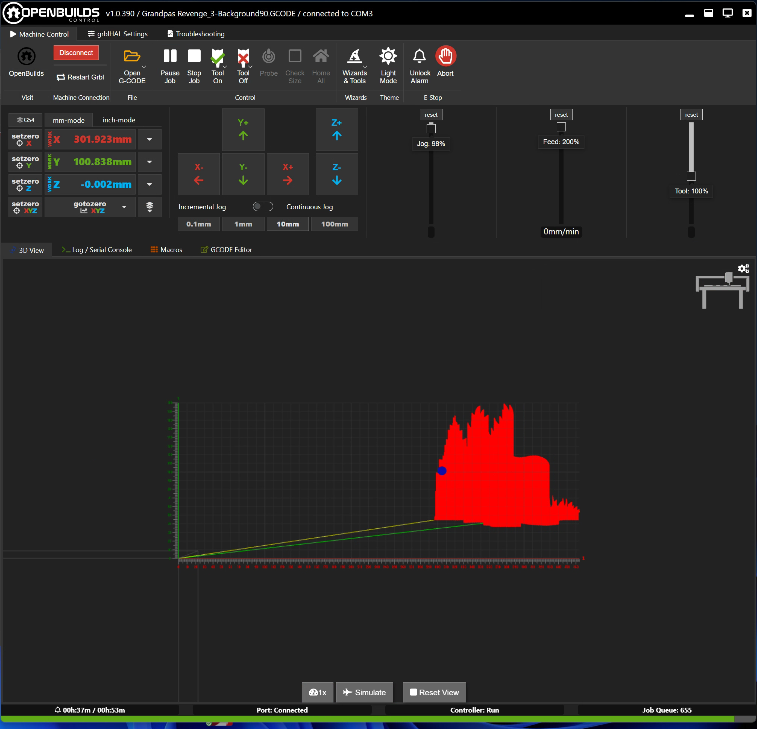The width and height of the screenshot is (757, 729).
Task: Select inch-mode units
Action: click(x=118, y=119)
